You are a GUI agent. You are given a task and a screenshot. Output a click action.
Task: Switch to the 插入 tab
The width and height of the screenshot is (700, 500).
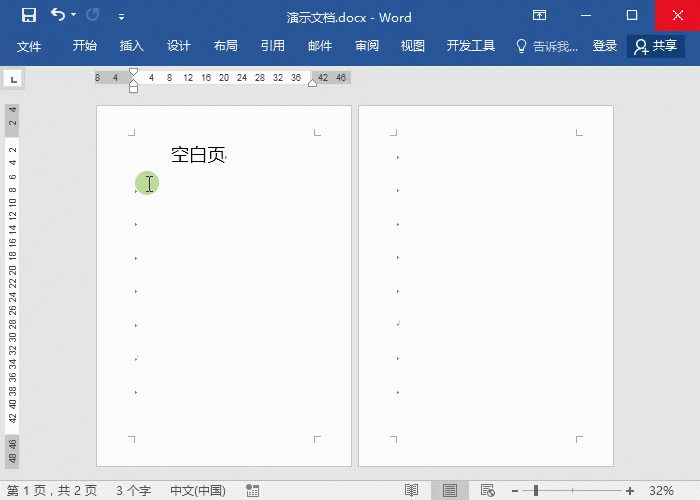click(x=132, y=46)
